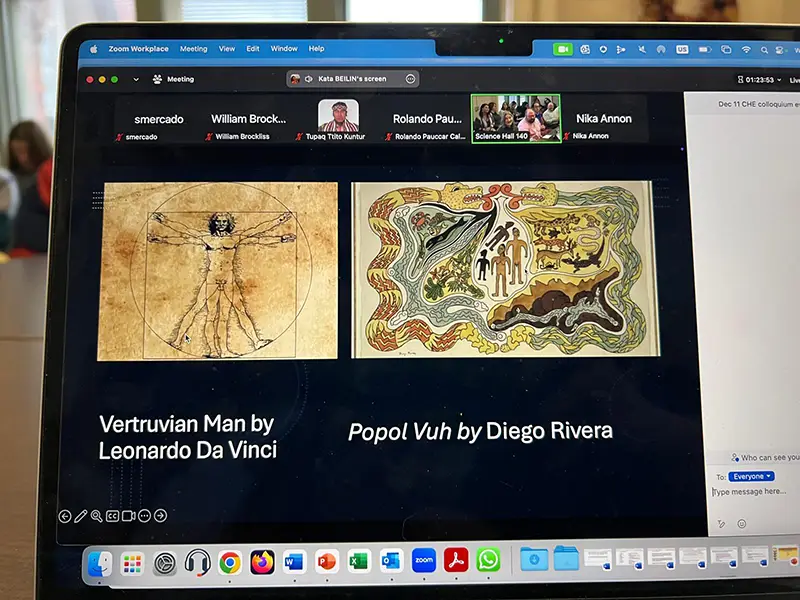Expand the chevron beside window controls

136,79
